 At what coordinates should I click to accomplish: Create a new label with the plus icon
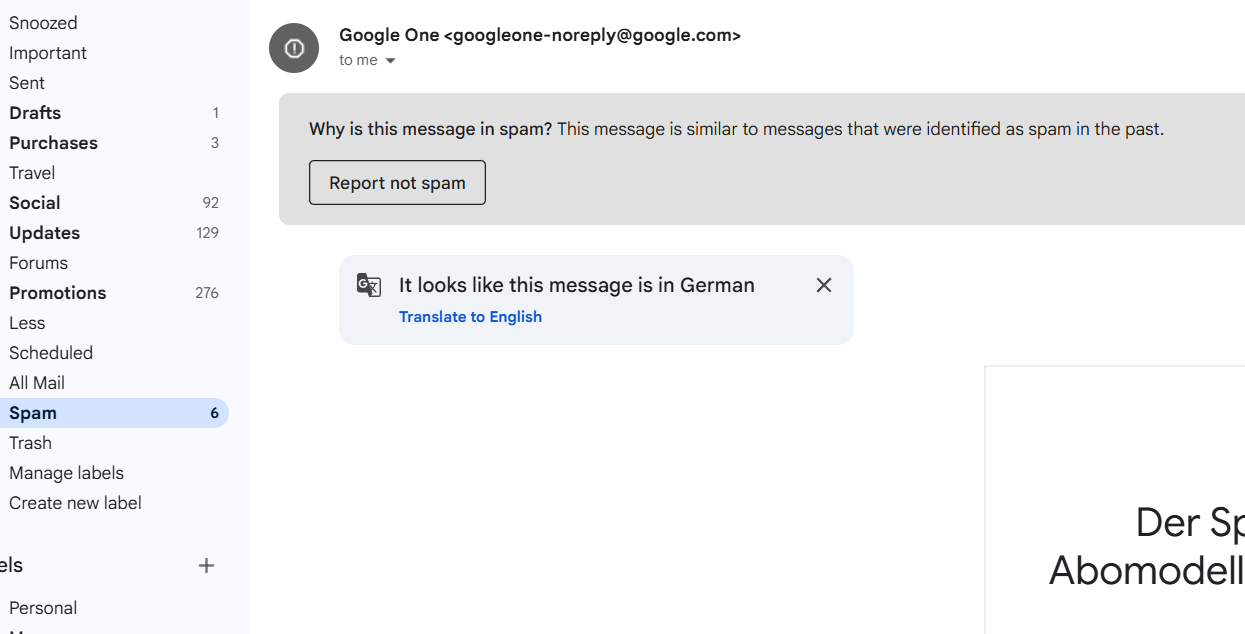pyautogui.click(x=206, y=565)
